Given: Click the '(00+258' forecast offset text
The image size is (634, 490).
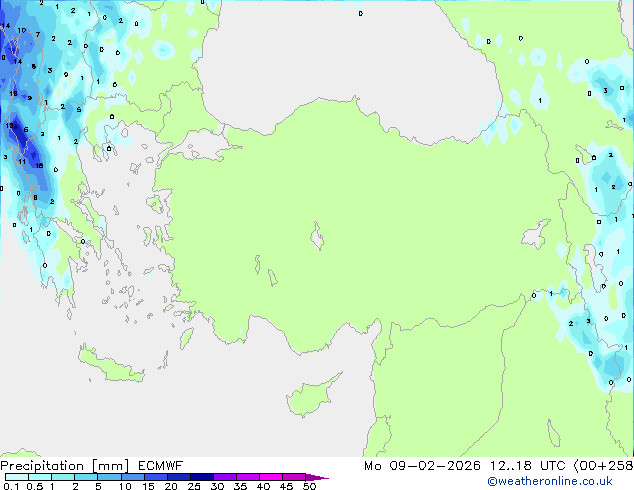Looking at the screenshot, I should click(x=603, y=466).
